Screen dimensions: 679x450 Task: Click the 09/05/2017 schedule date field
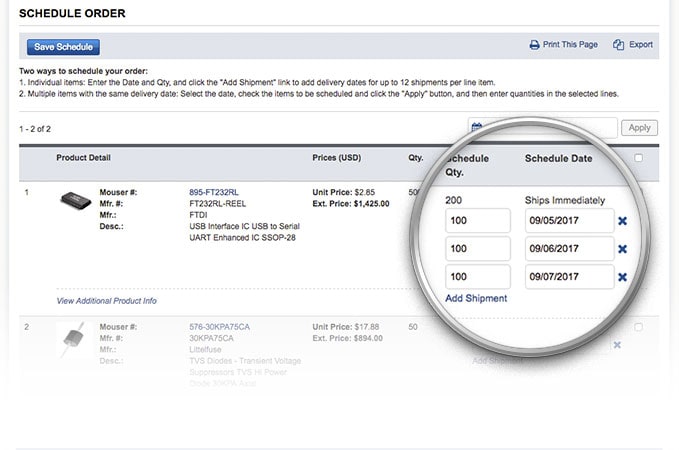pos(568,221)
